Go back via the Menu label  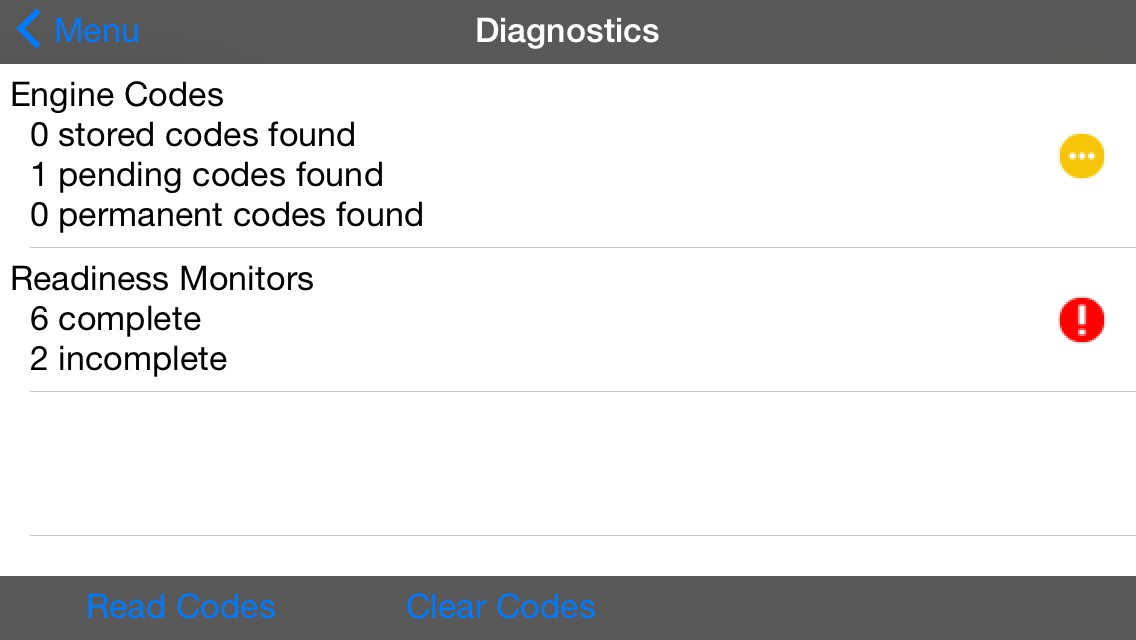pyautogui.click(x=97, y=31)
